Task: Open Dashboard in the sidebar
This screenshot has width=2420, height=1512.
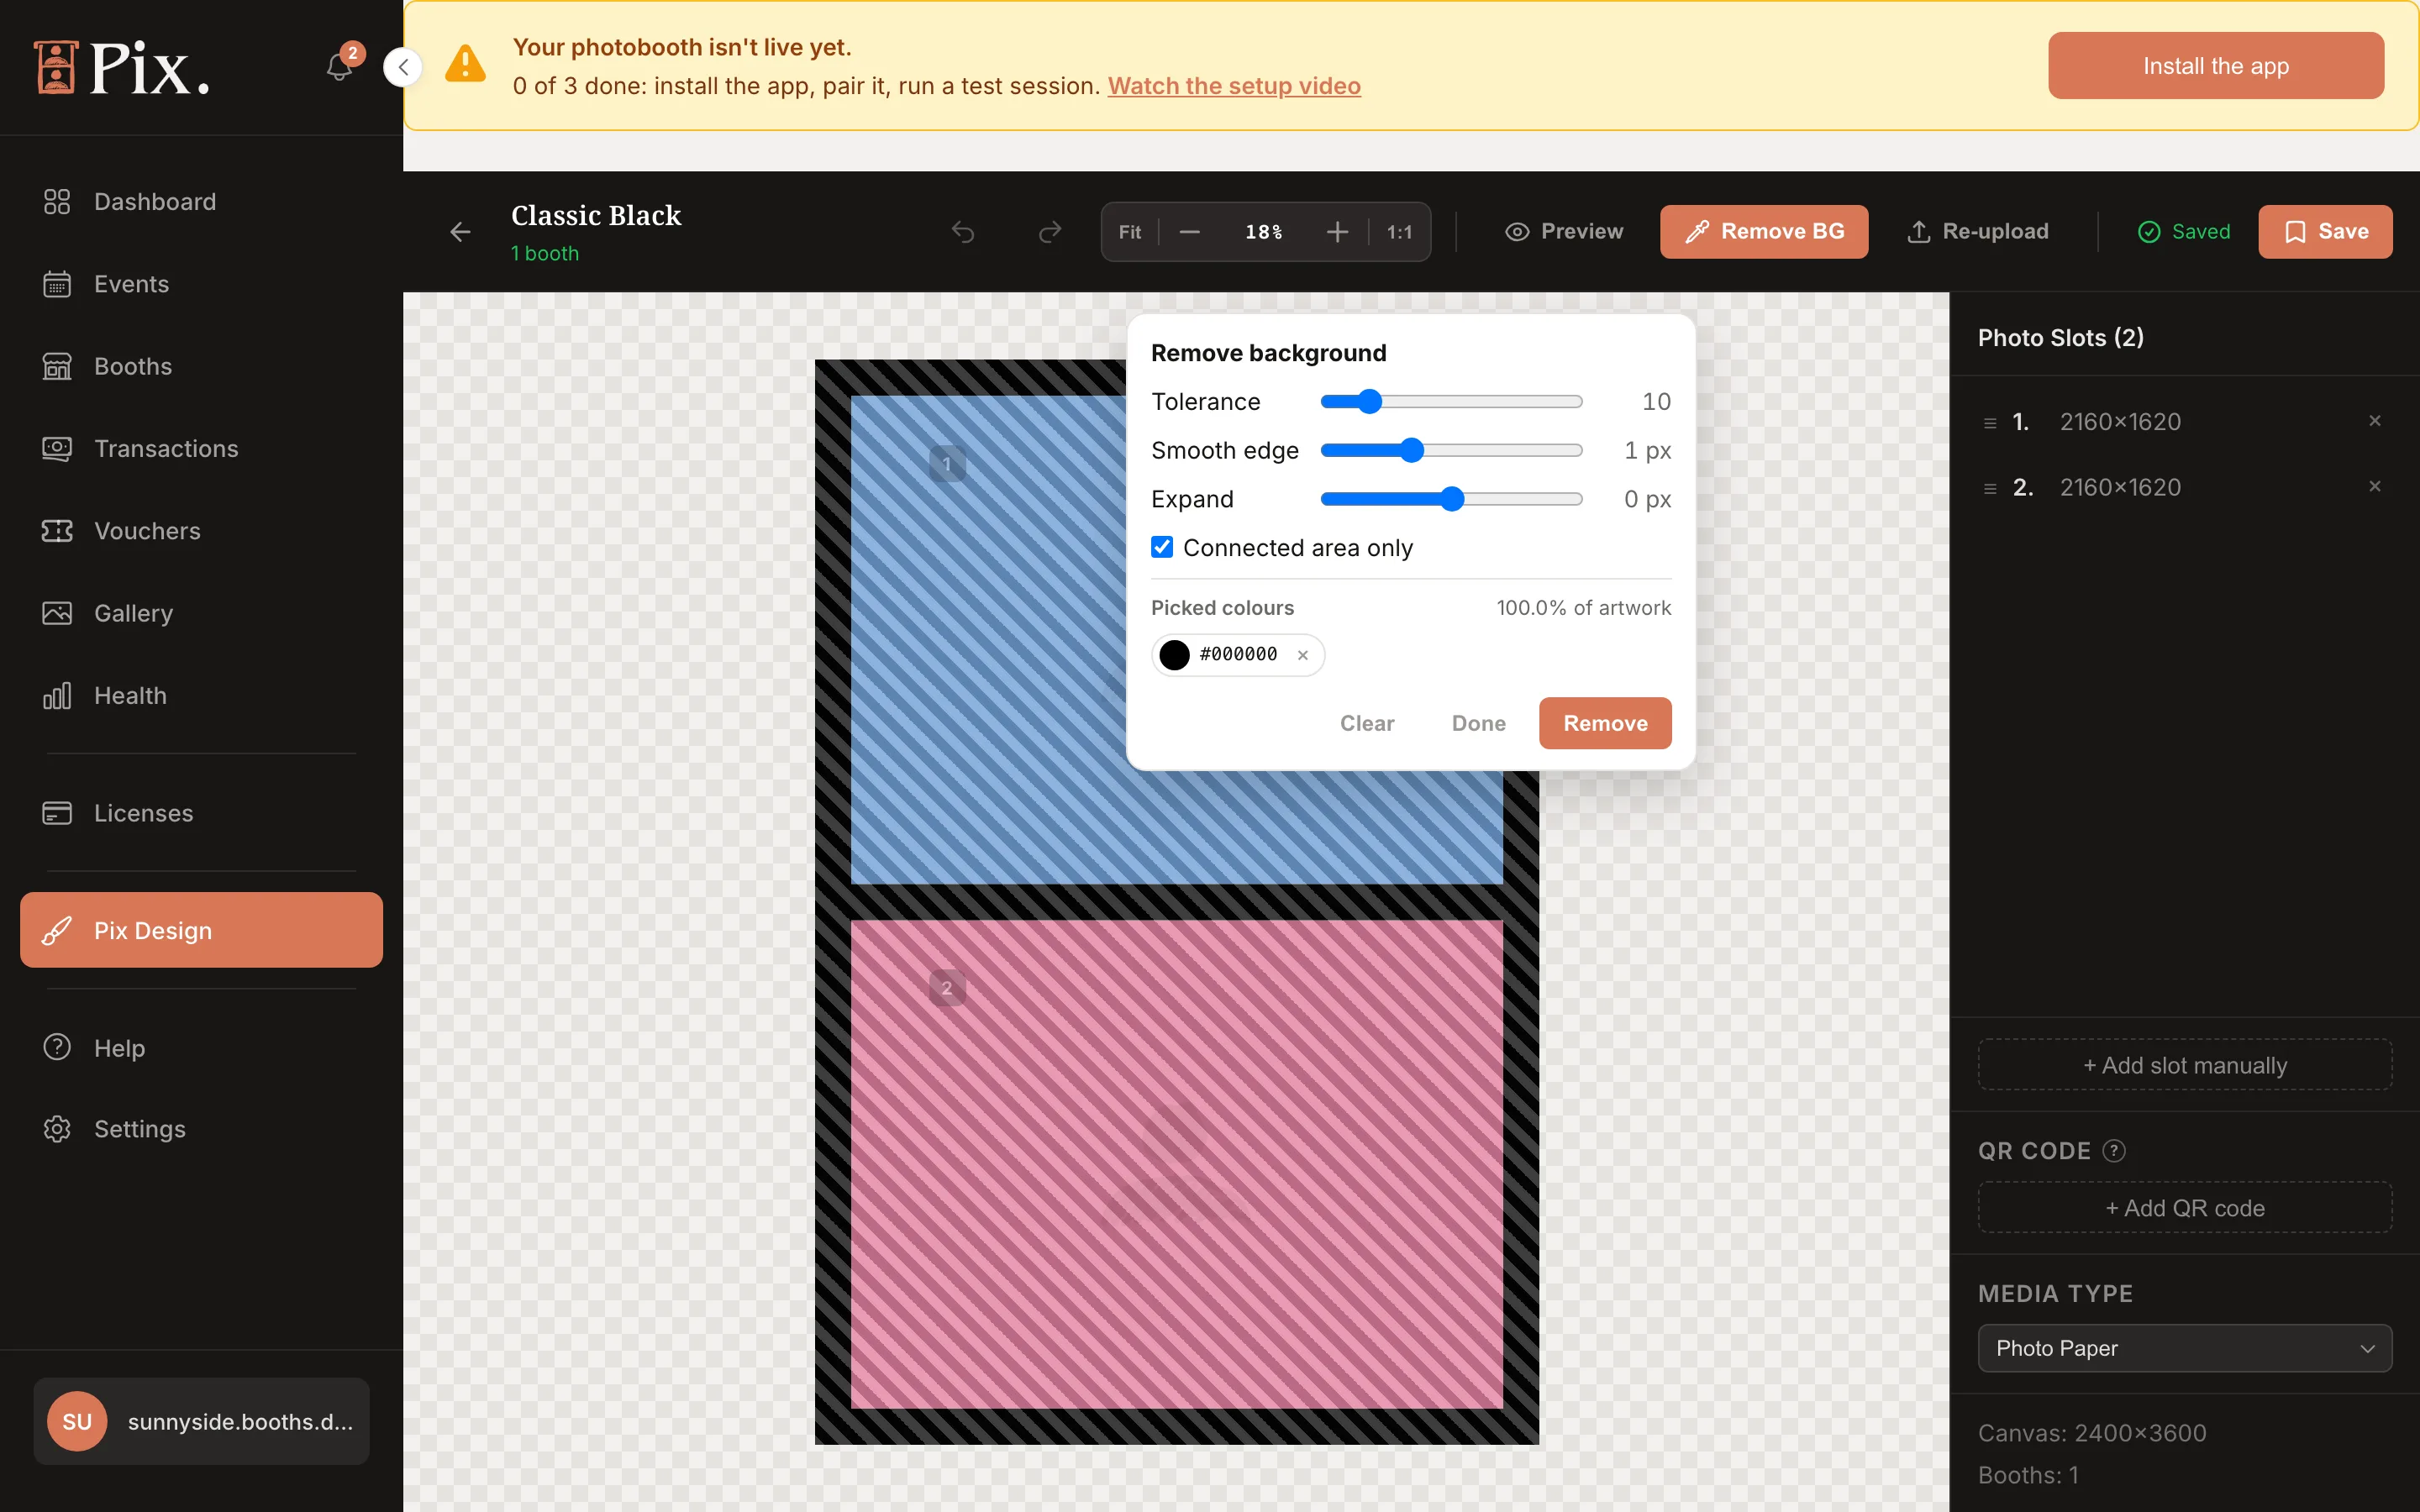Action: pyautogui.click(x=201, y=202)
